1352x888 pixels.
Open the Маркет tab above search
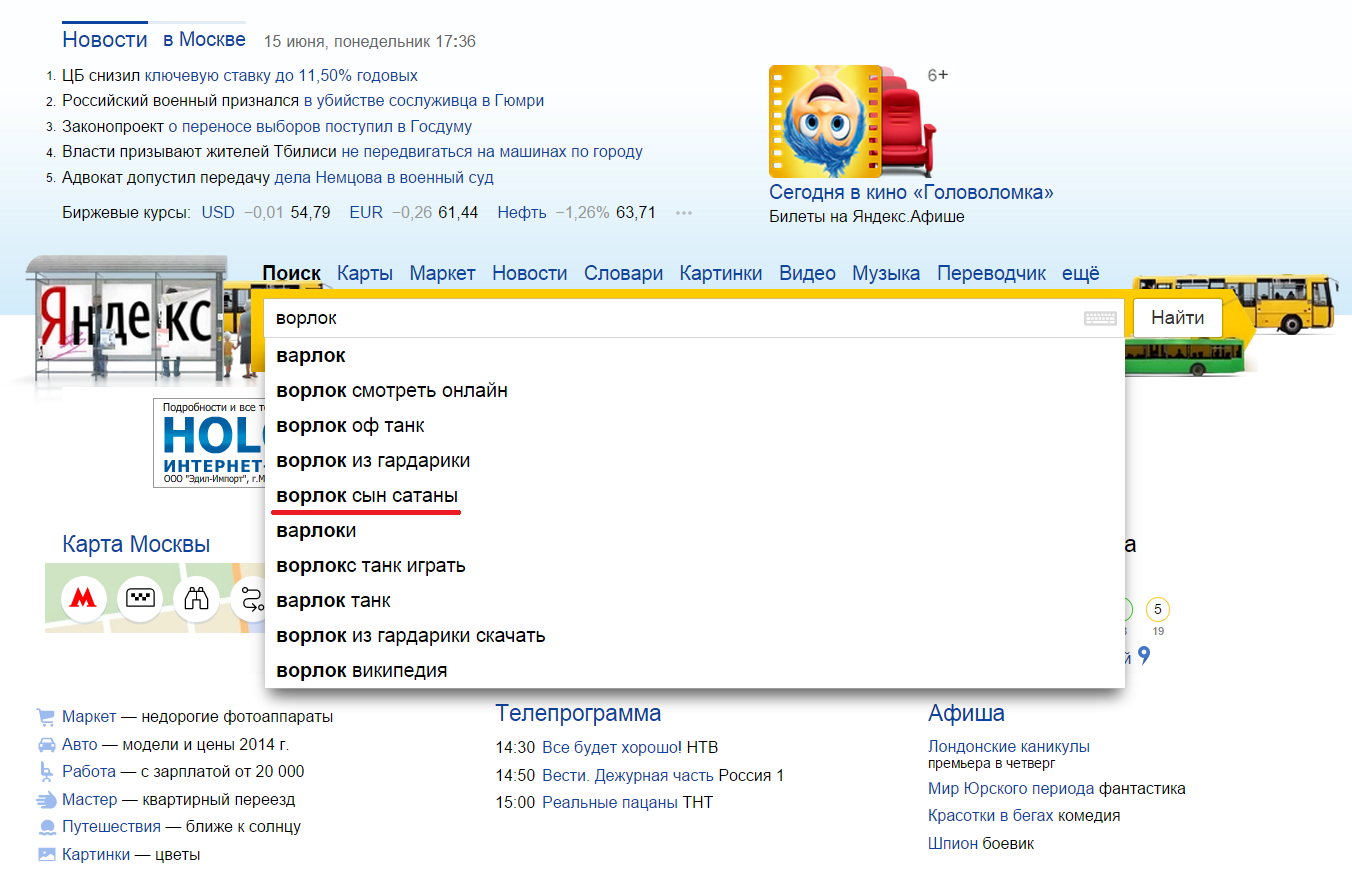coord(442,273)
